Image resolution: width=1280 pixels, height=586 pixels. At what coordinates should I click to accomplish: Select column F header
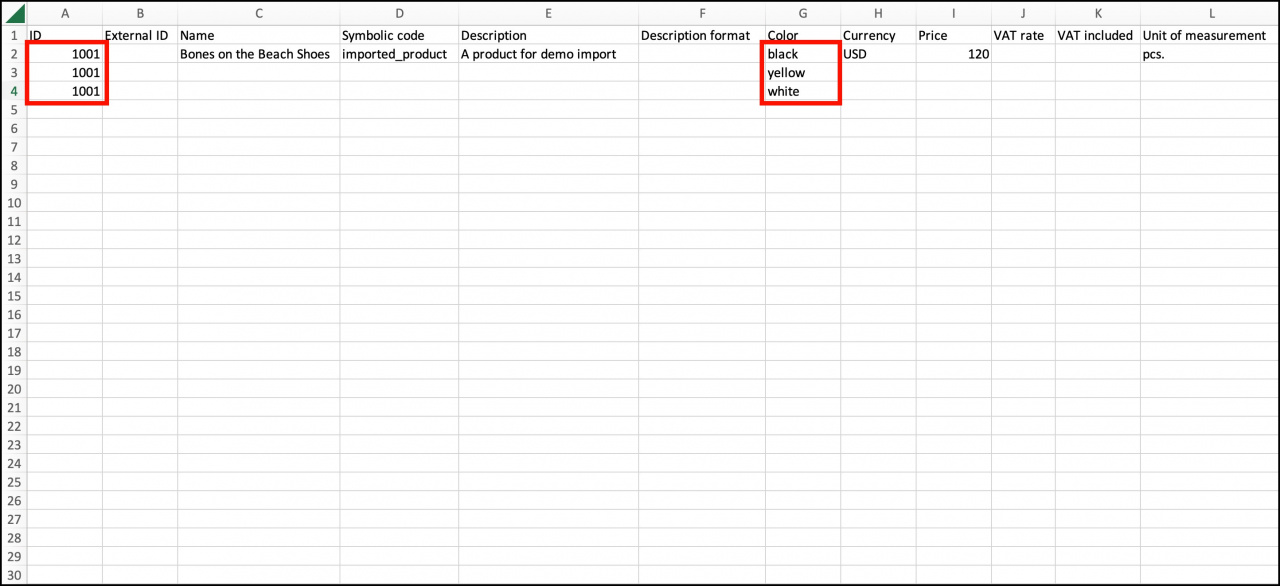click(702, 14)
